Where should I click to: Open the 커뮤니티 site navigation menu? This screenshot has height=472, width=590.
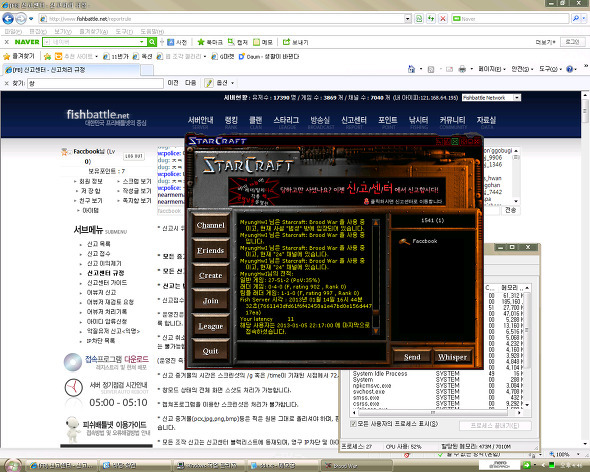pos(452,120)
